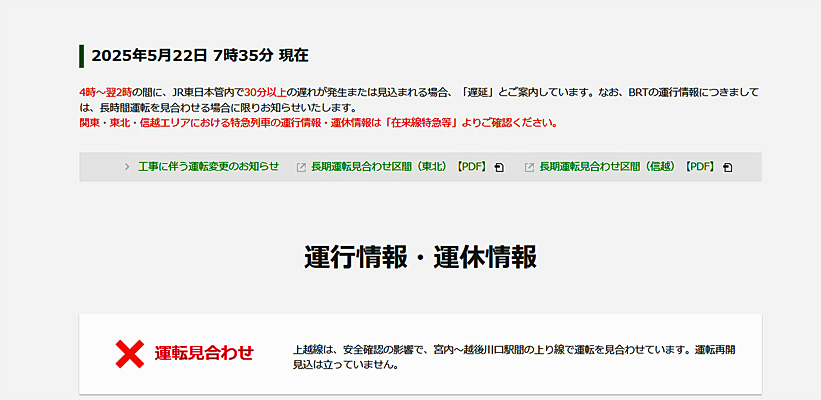Click external-link icon before 長期運転見合わせ区間（東北）
Viewport: 821px width, 400px height.
(x=301, y=168)
